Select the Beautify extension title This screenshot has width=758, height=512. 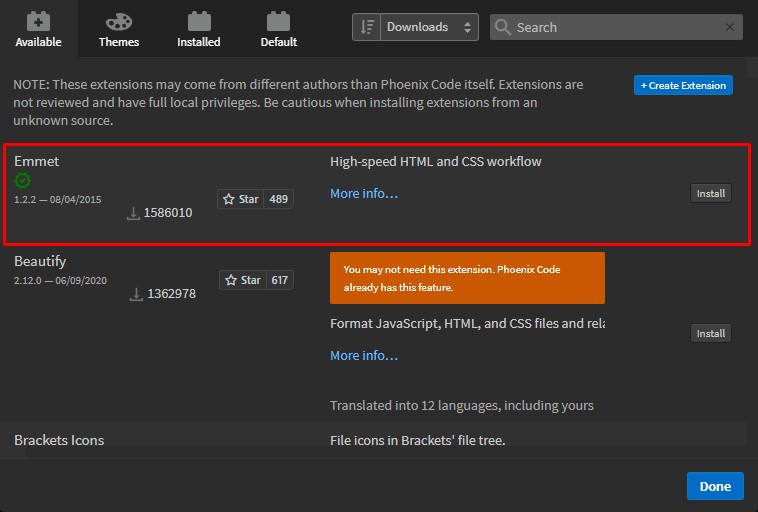(x=40, y=261)
